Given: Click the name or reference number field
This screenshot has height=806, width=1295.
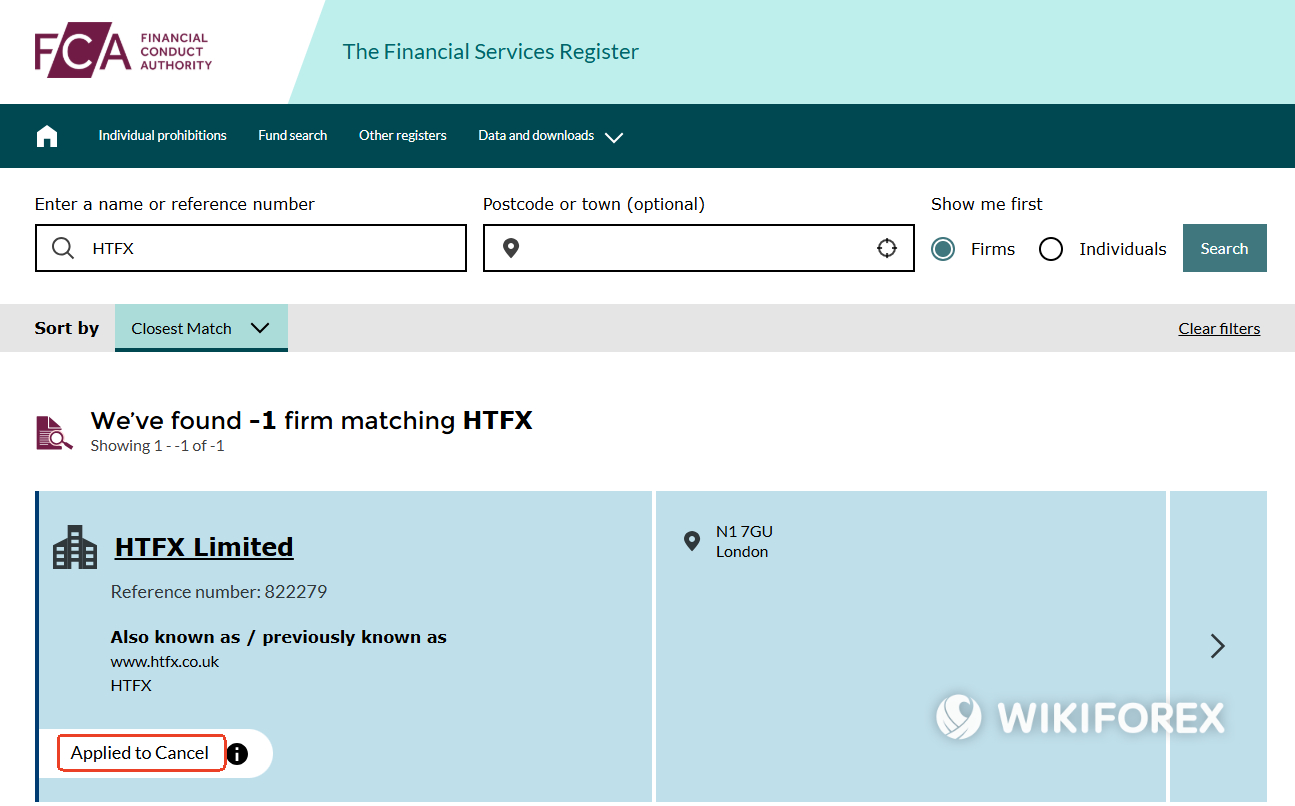Looking at the screenshot, I should [x=251, y=248].
